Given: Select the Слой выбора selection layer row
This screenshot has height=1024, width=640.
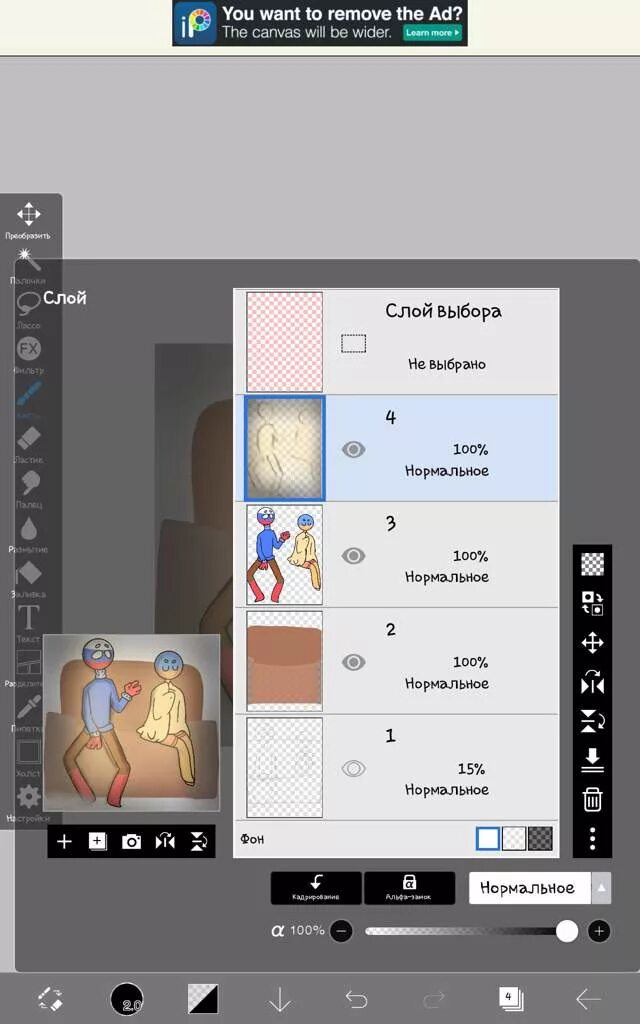Looking at the screenshot, I should (396, 342).
